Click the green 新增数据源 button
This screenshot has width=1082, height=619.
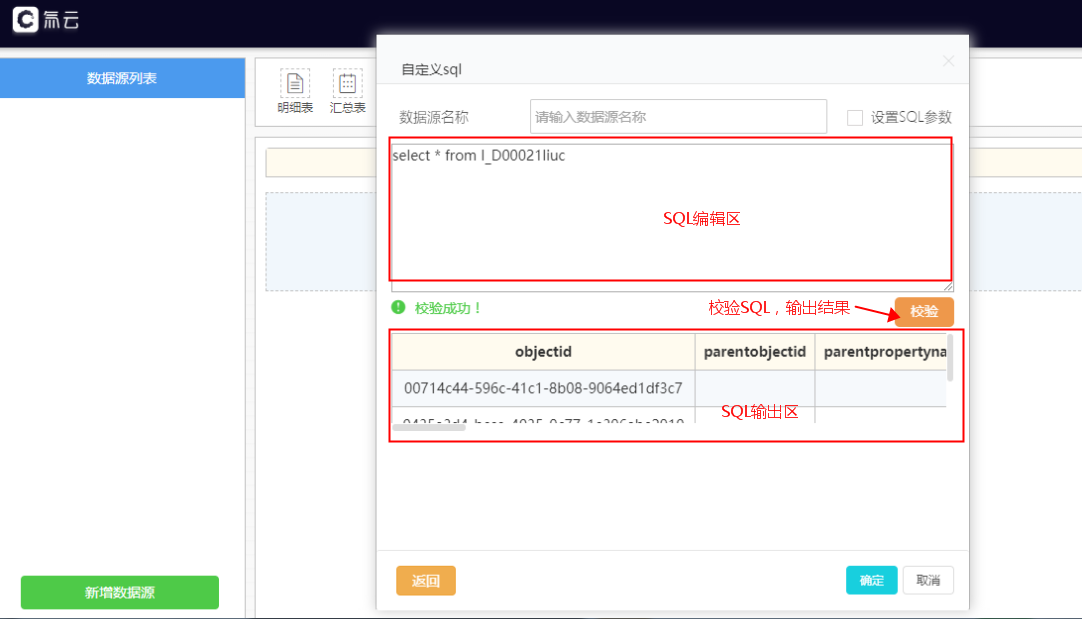120,593
